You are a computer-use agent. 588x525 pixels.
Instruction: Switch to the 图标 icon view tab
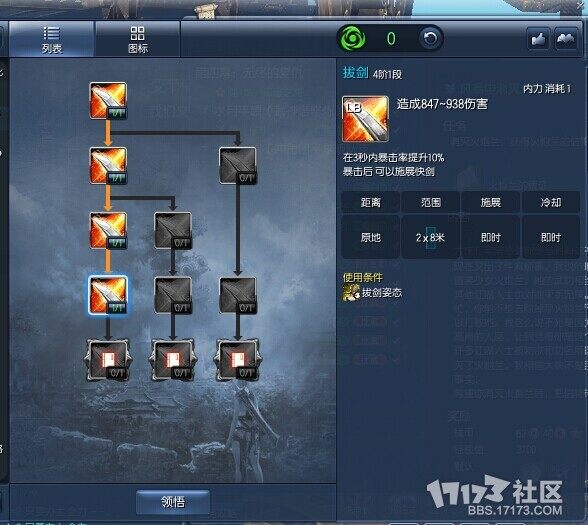(138, 39)
